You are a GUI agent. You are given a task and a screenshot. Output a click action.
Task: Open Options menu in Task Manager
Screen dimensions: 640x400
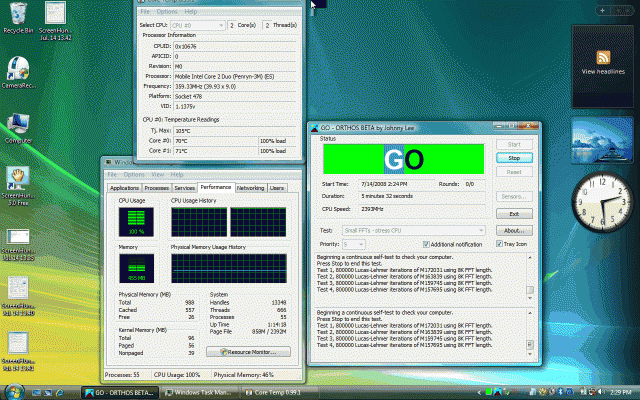point(134,175)
